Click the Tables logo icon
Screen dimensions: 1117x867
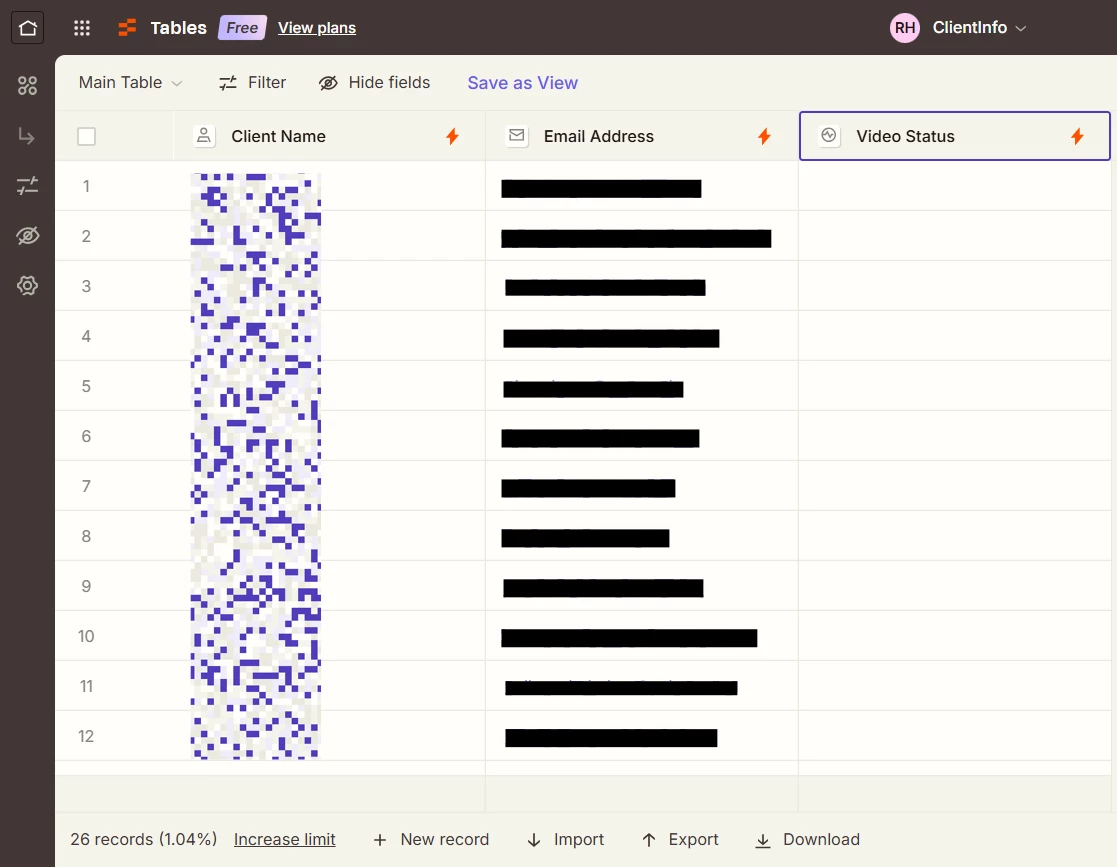click(x=128, y=28)
